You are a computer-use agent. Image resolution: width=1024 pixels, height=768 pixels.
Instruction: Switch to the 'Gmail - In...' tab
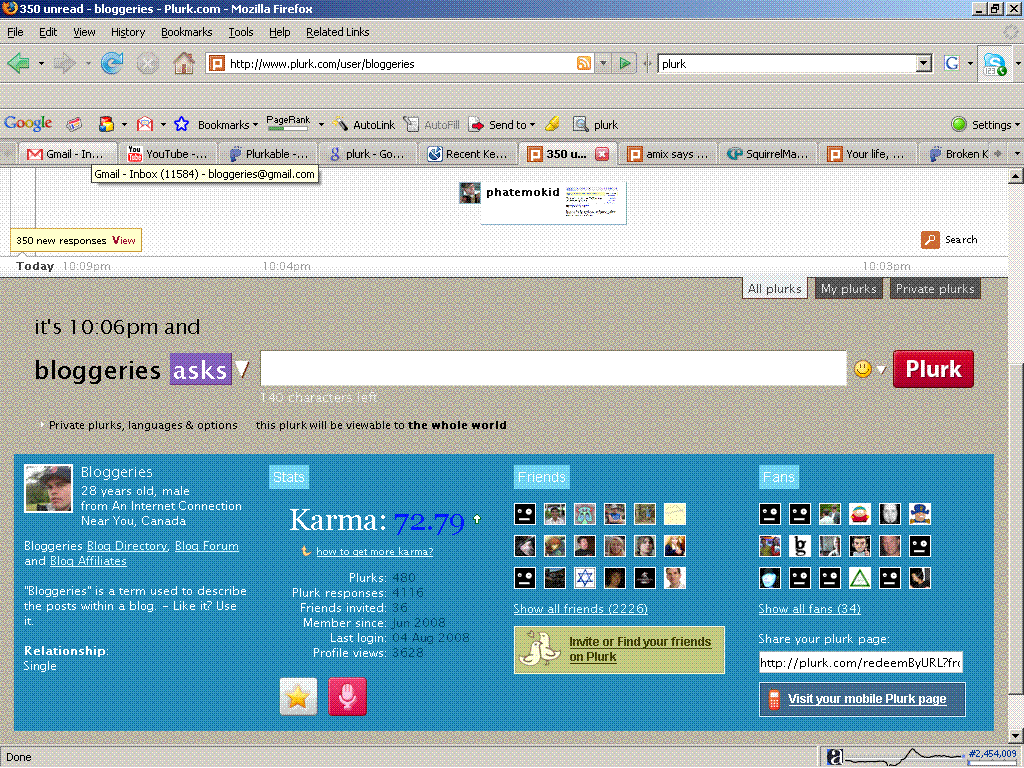[x=68, y=154]
